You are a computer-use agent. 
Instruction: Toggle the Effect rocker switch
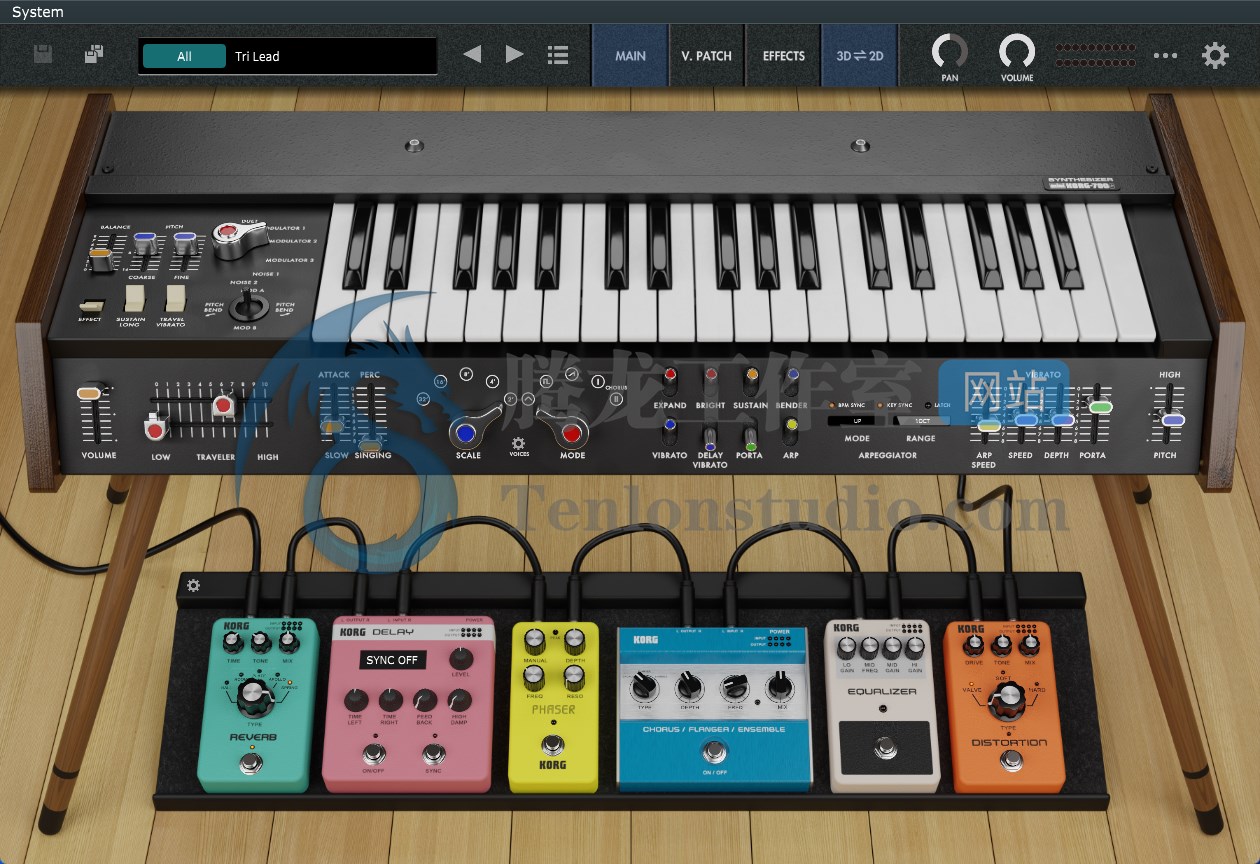[x=91, y=304]
